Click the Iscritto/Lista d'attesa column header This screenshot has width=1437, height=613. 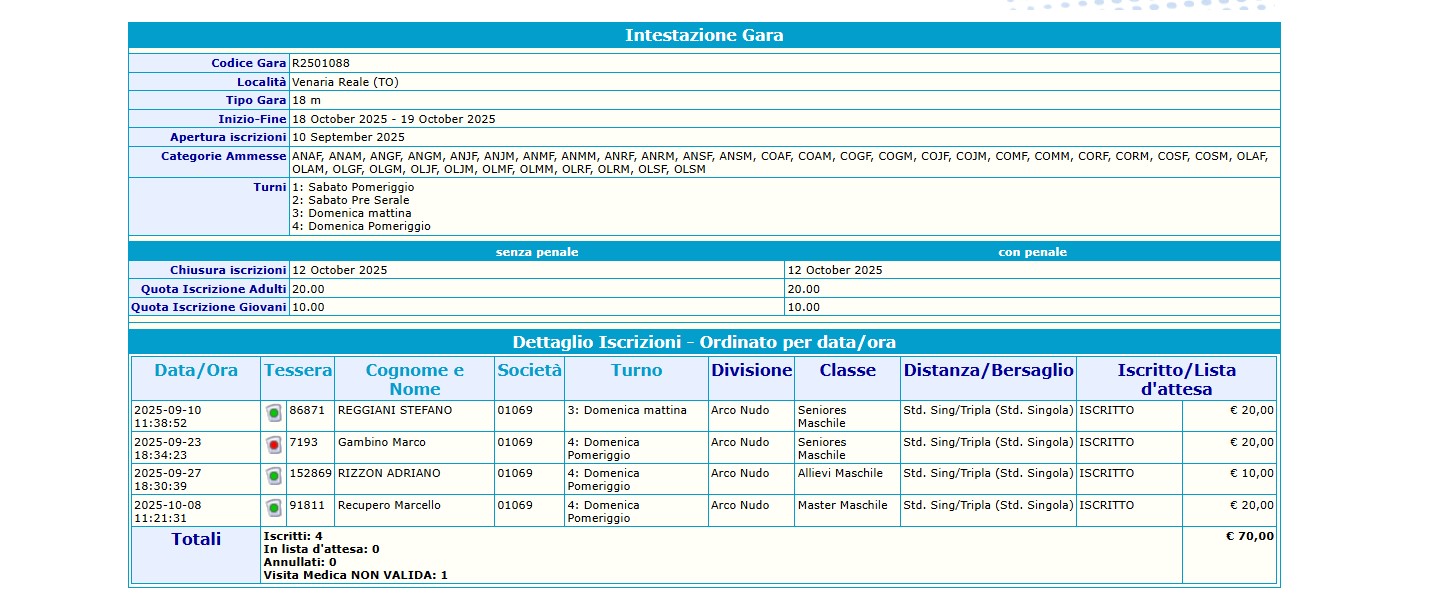pos(1177,379)
